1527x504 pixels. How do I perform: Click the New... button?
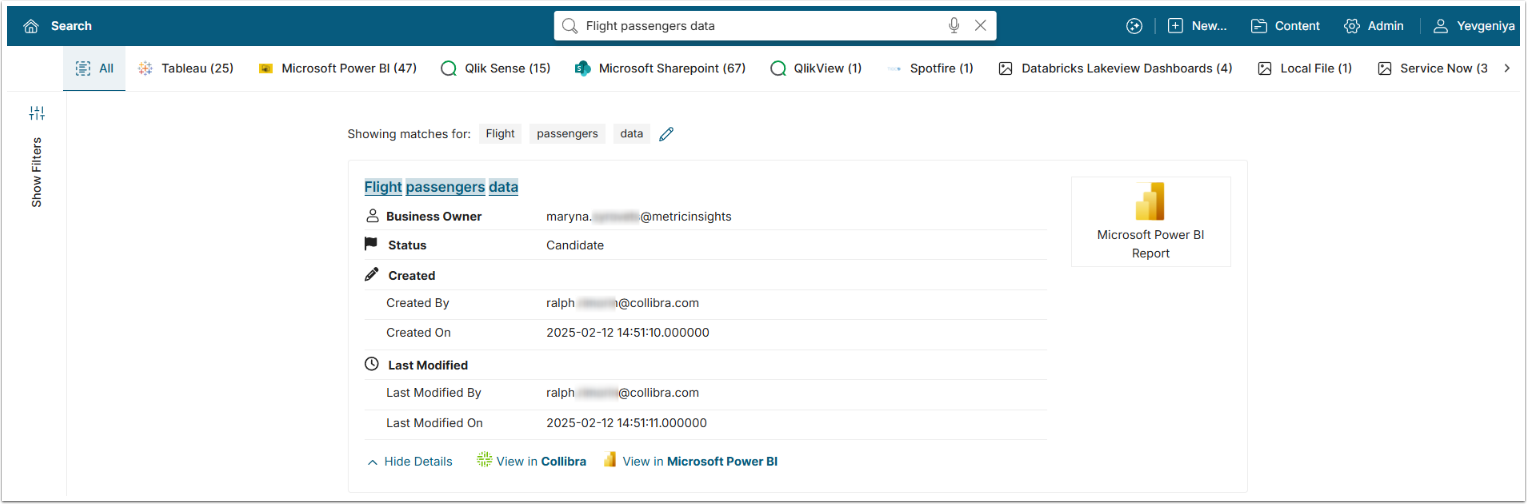1198,26
